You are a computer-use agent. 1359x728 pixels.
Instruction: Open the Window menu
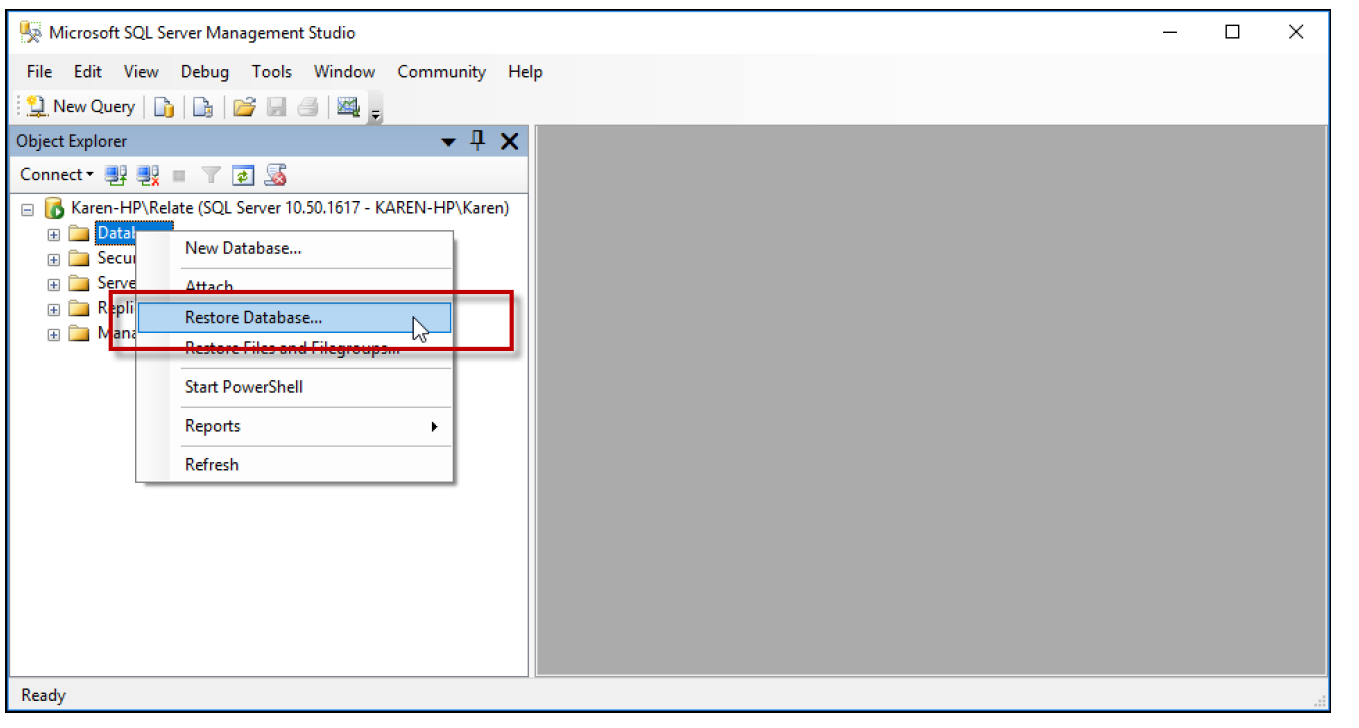pos(344,72)
